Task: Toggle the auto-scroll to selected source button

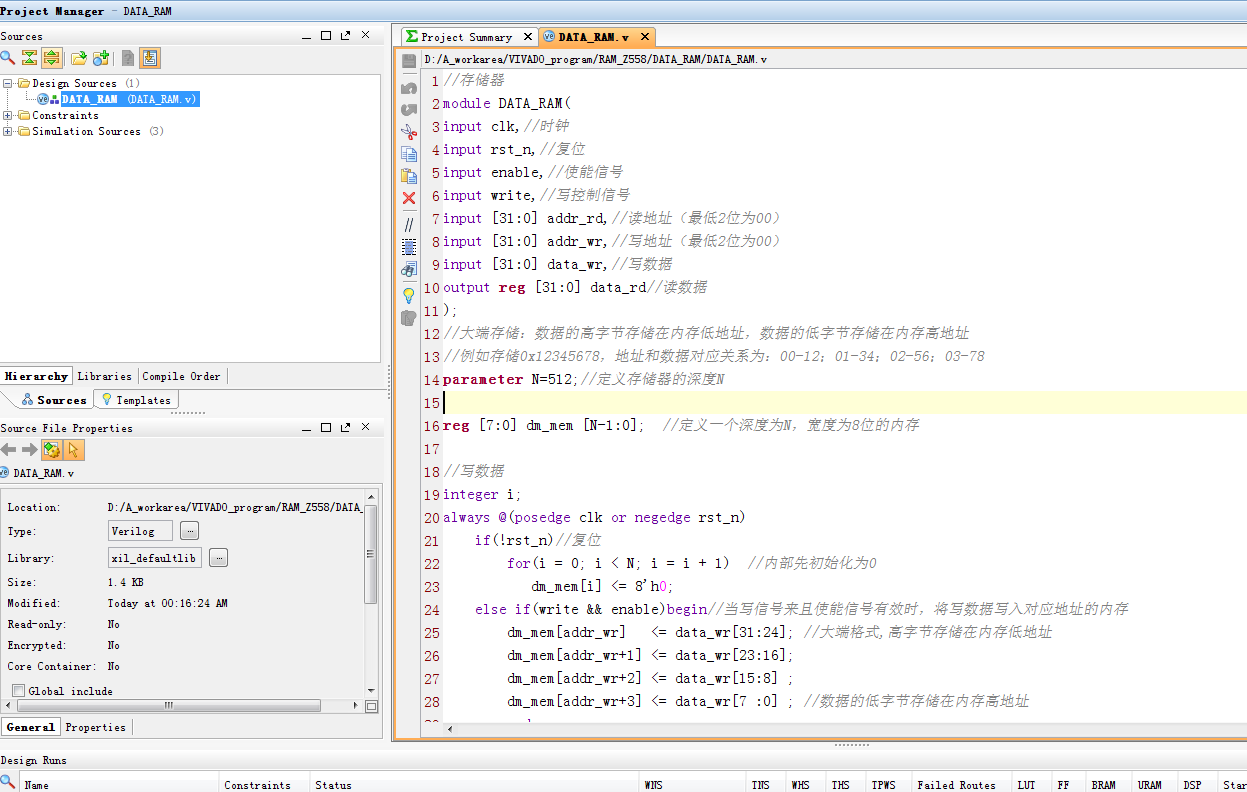Action: (149, 58)
